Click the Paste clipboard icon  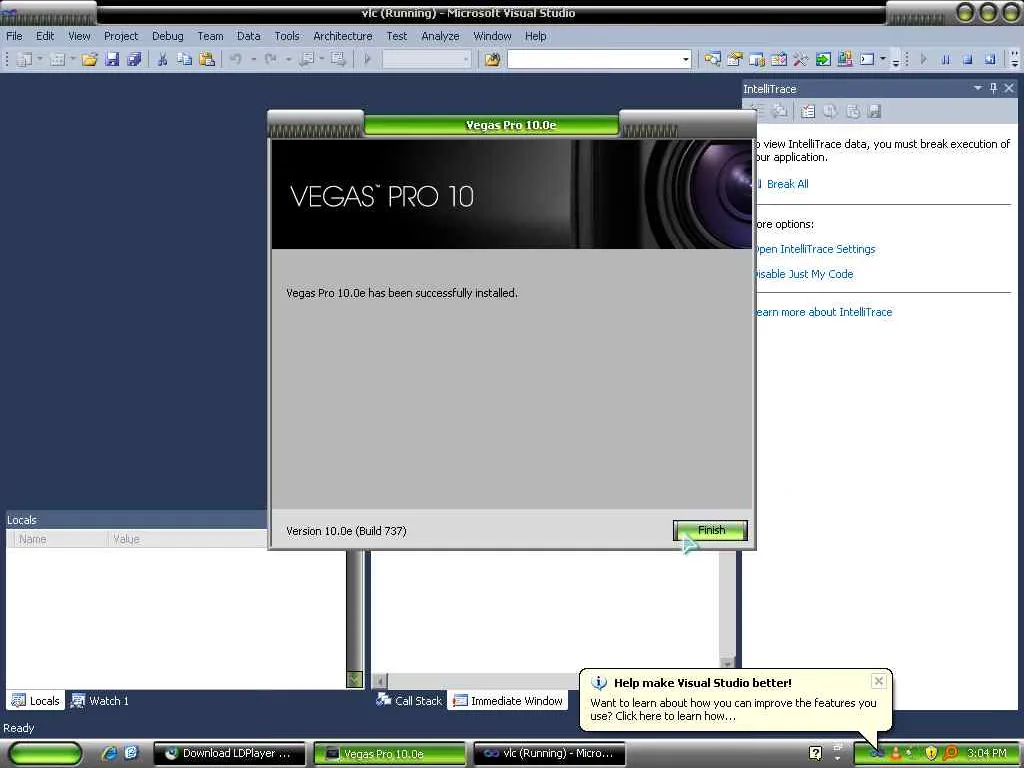tap(206, 59)
